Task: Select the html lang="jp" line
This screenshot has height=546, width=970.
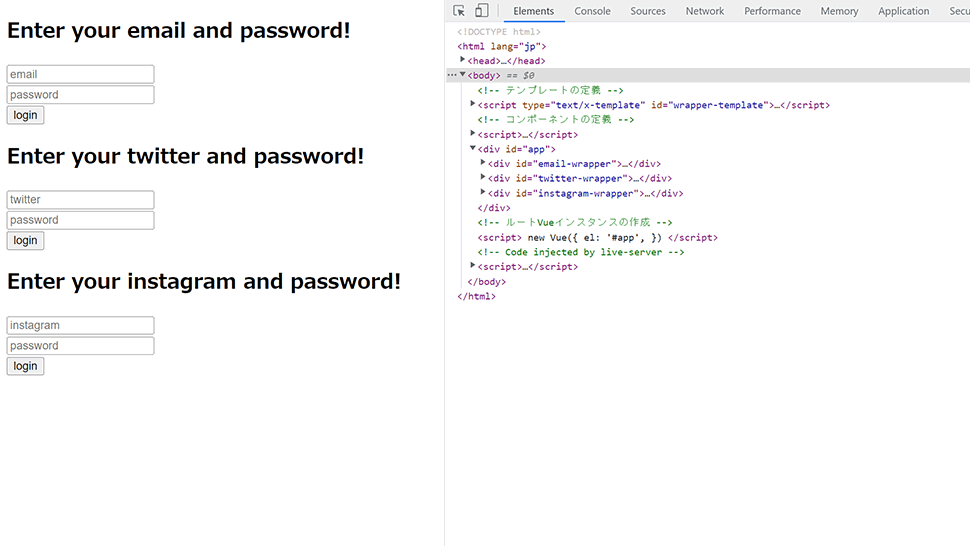Action: point(502,46)
